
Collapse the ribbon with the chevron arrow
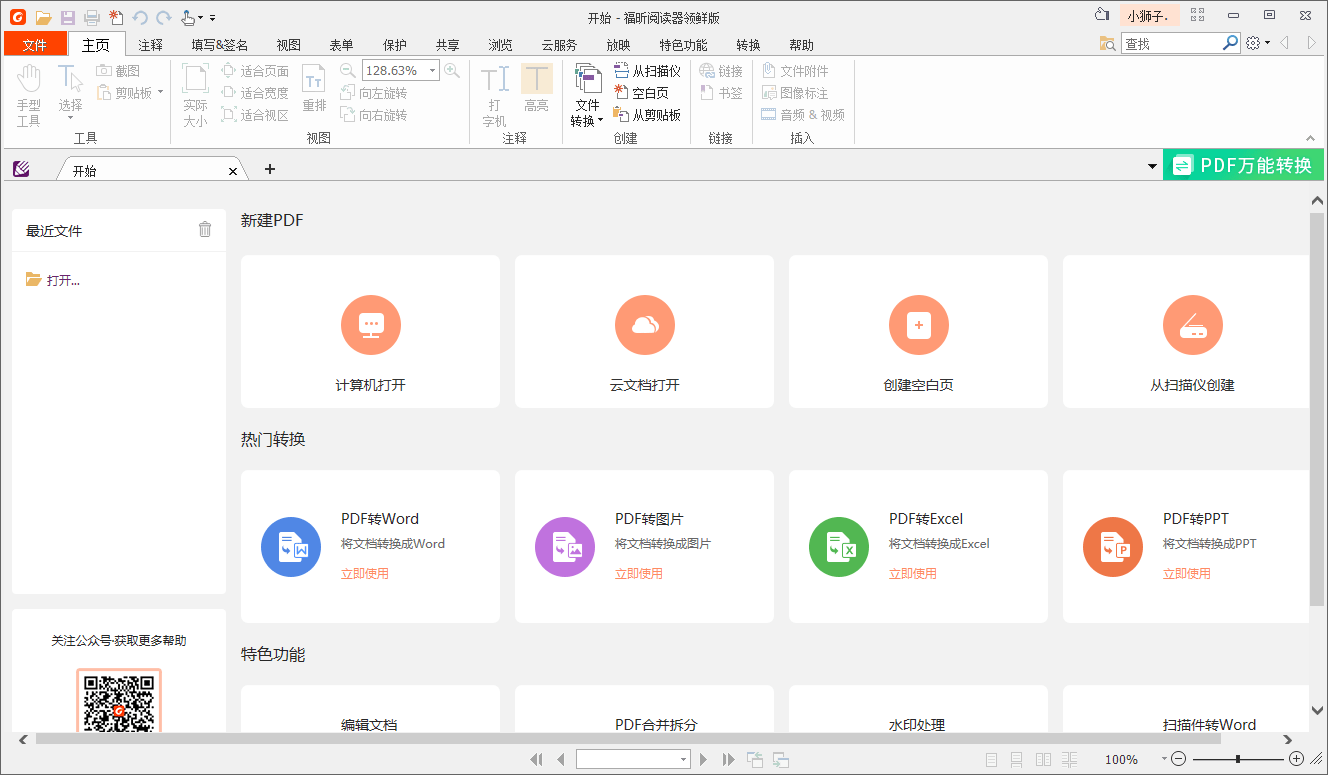pyautogui.click(x=1310, y=139)
